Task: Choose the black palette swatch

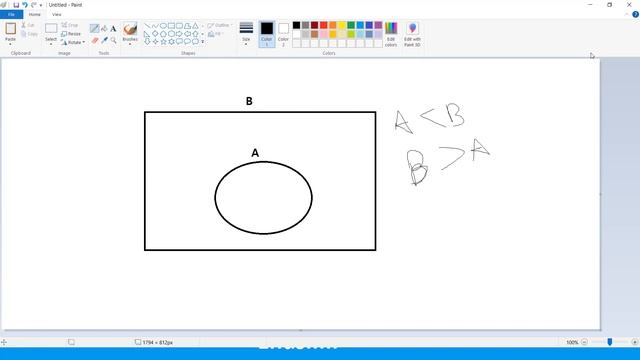Action: (x=296, y=25)
